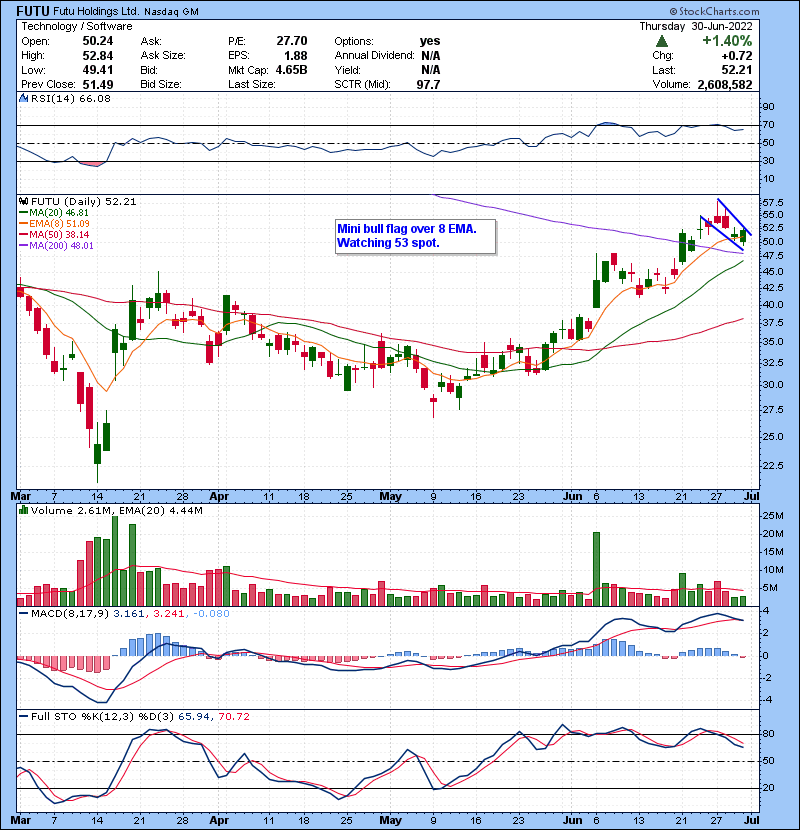Click the Mkt Cap value 4.65B
The width and height of the screenshot is (800, 830).
[x=291, y=70]
